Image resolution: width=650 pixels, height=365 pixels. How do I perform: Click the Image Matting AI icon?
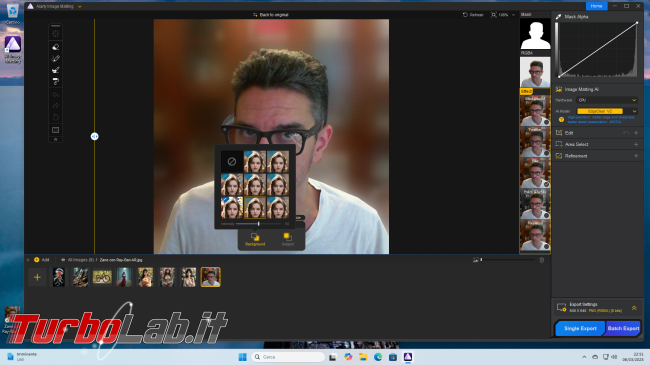pyautogui.click(x=559, y=89)
